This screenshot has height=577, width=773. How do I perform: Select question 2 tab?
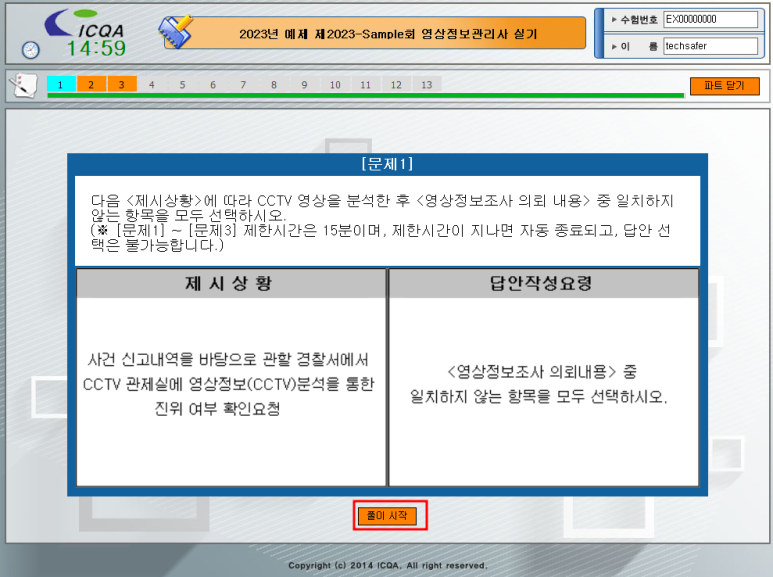tap(91, 85)
